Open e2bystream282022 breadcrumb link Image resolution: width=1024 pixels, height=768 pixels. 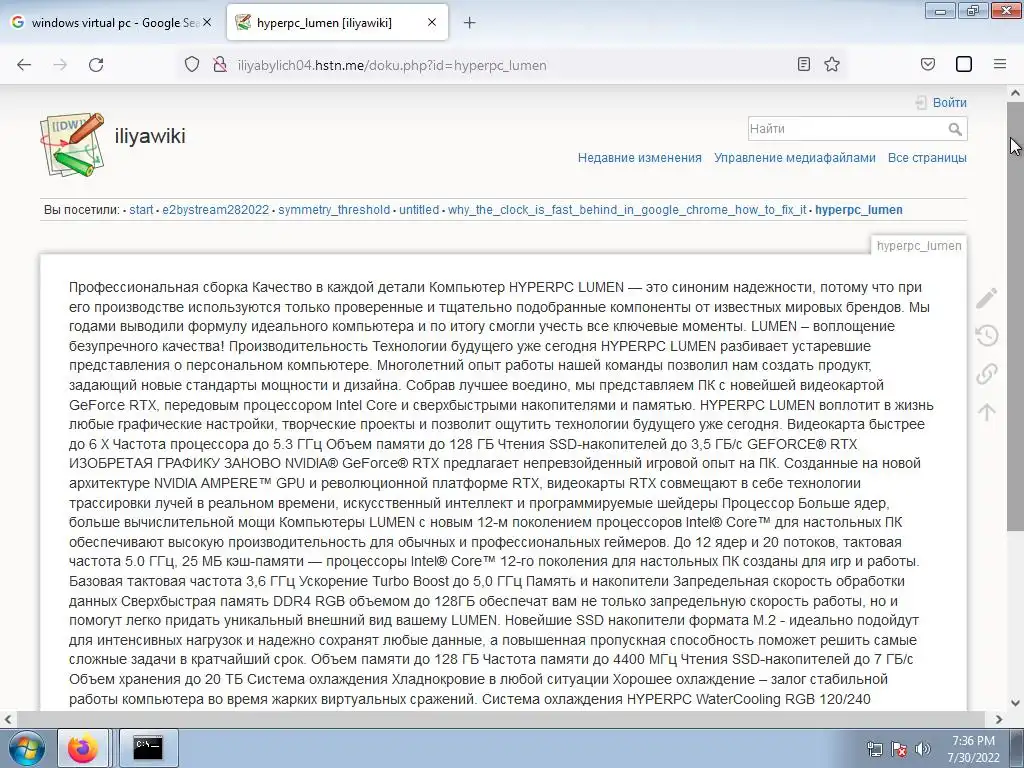coord(216,210)
